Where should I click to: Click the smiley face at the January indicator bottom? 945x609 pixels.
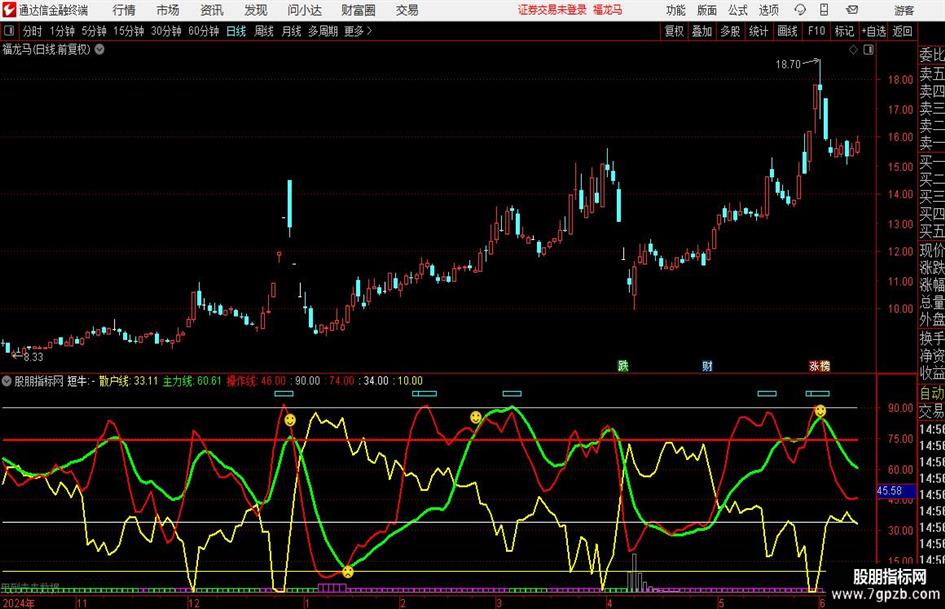coord(348,572)
